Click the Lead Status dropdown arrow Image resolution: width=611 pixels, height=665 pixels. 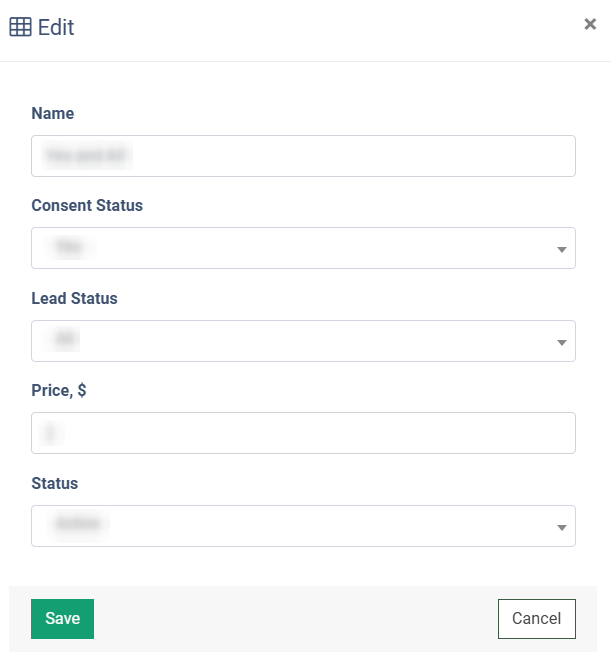(x=561, y=343)
